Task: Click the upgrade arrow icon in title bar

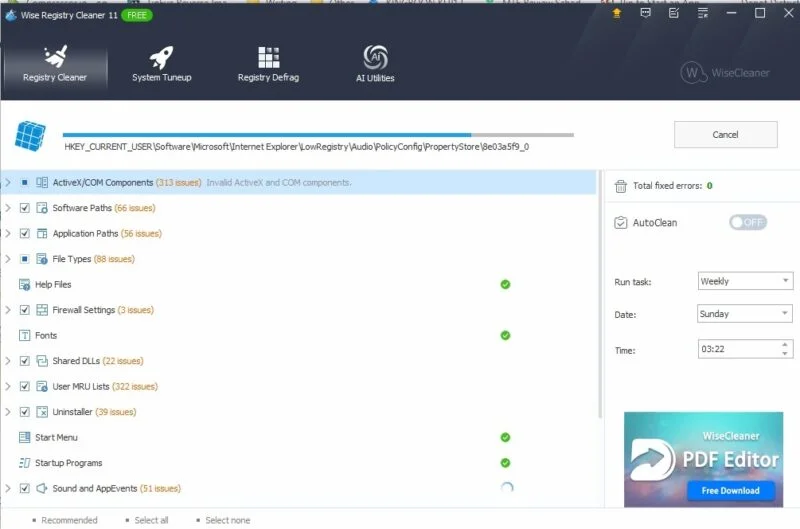Action: coord(617,13)
